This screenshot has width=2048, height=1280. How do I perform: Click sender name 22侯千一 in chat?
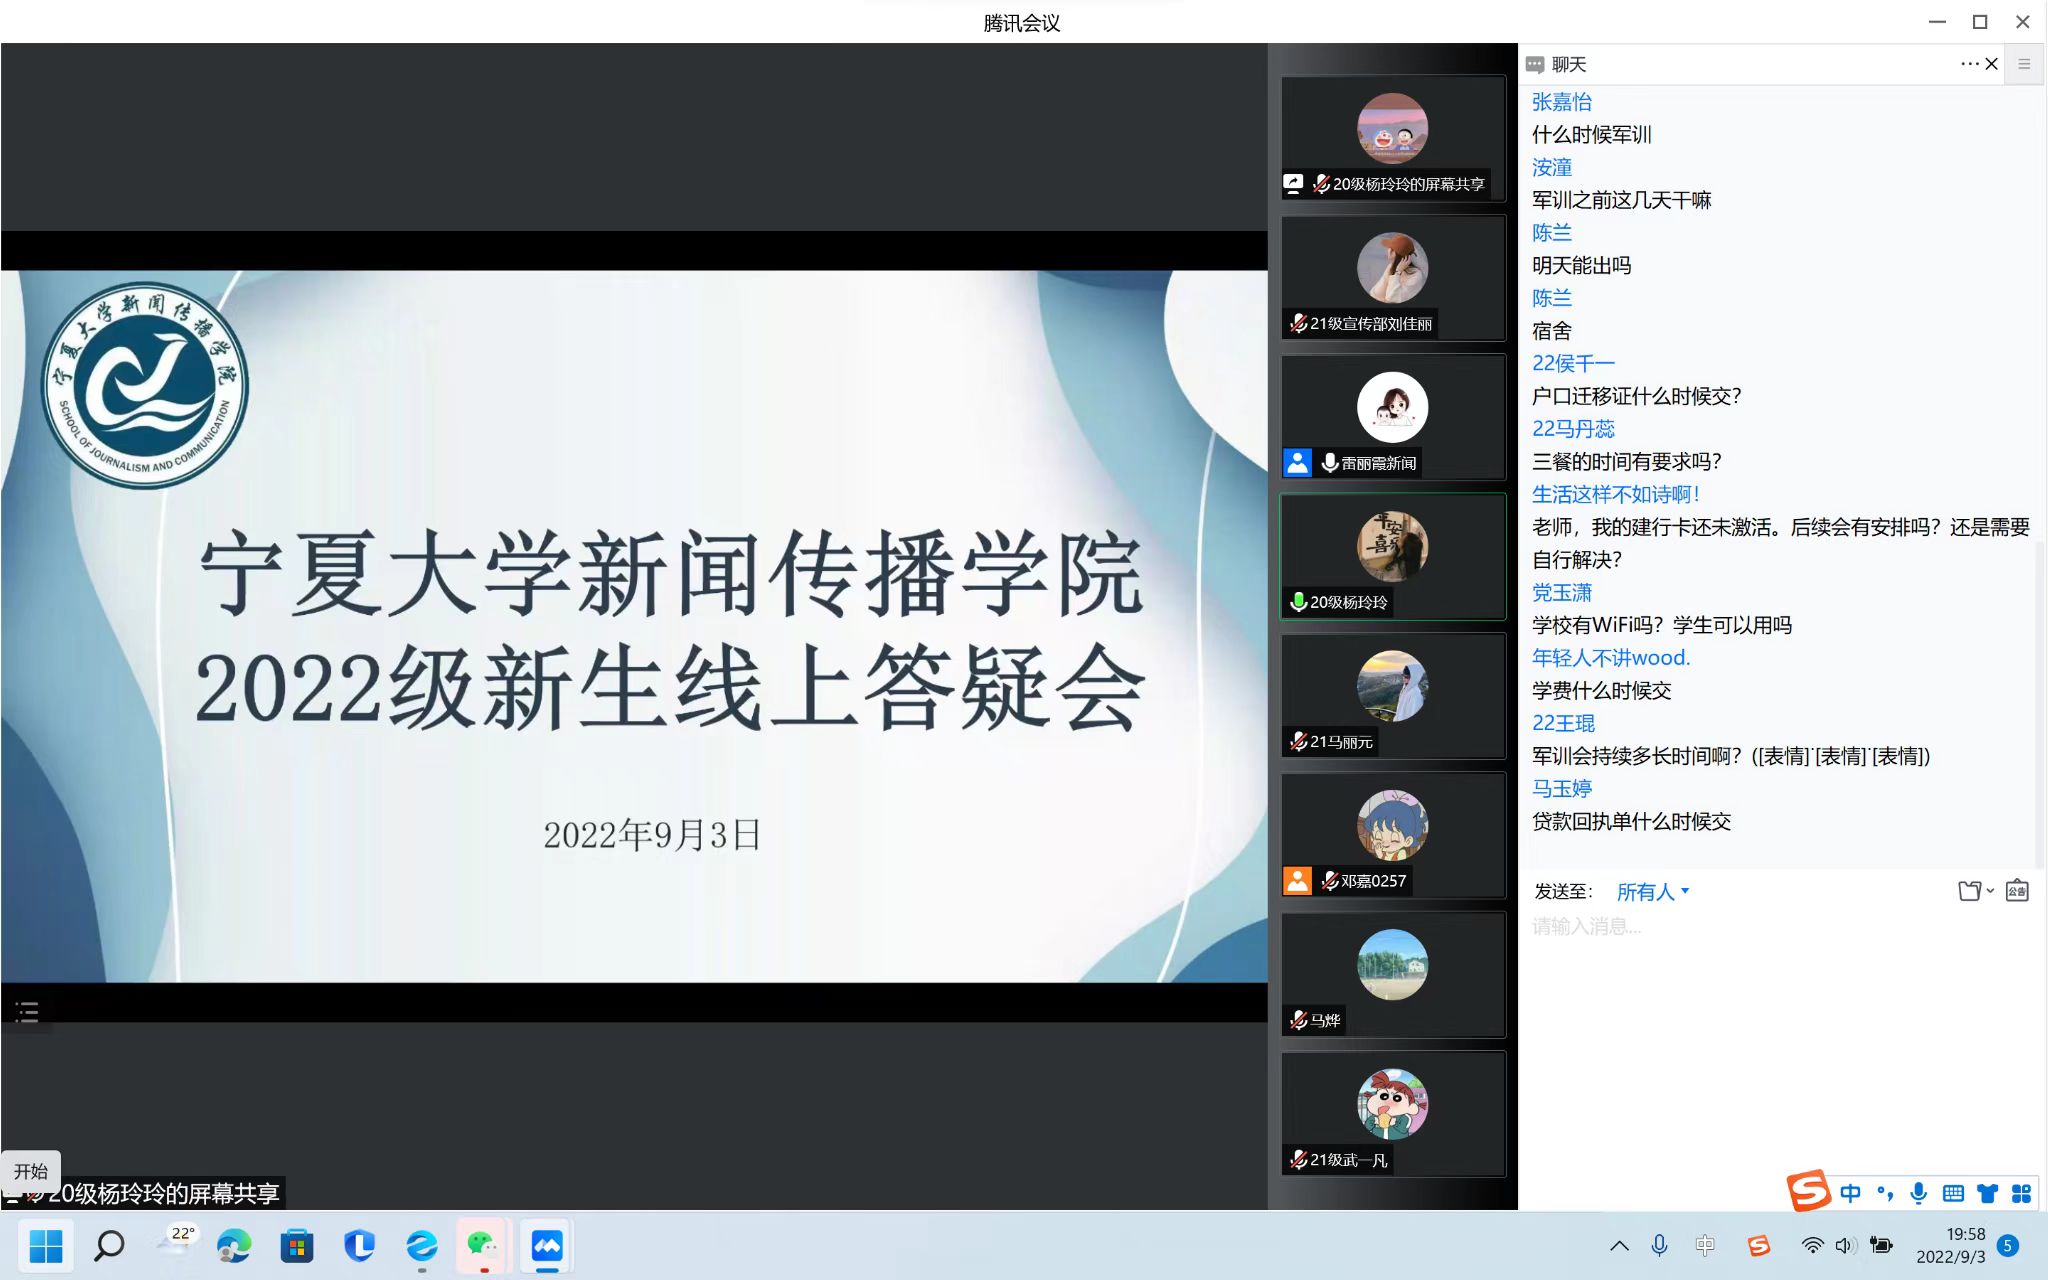(1573, 363)
